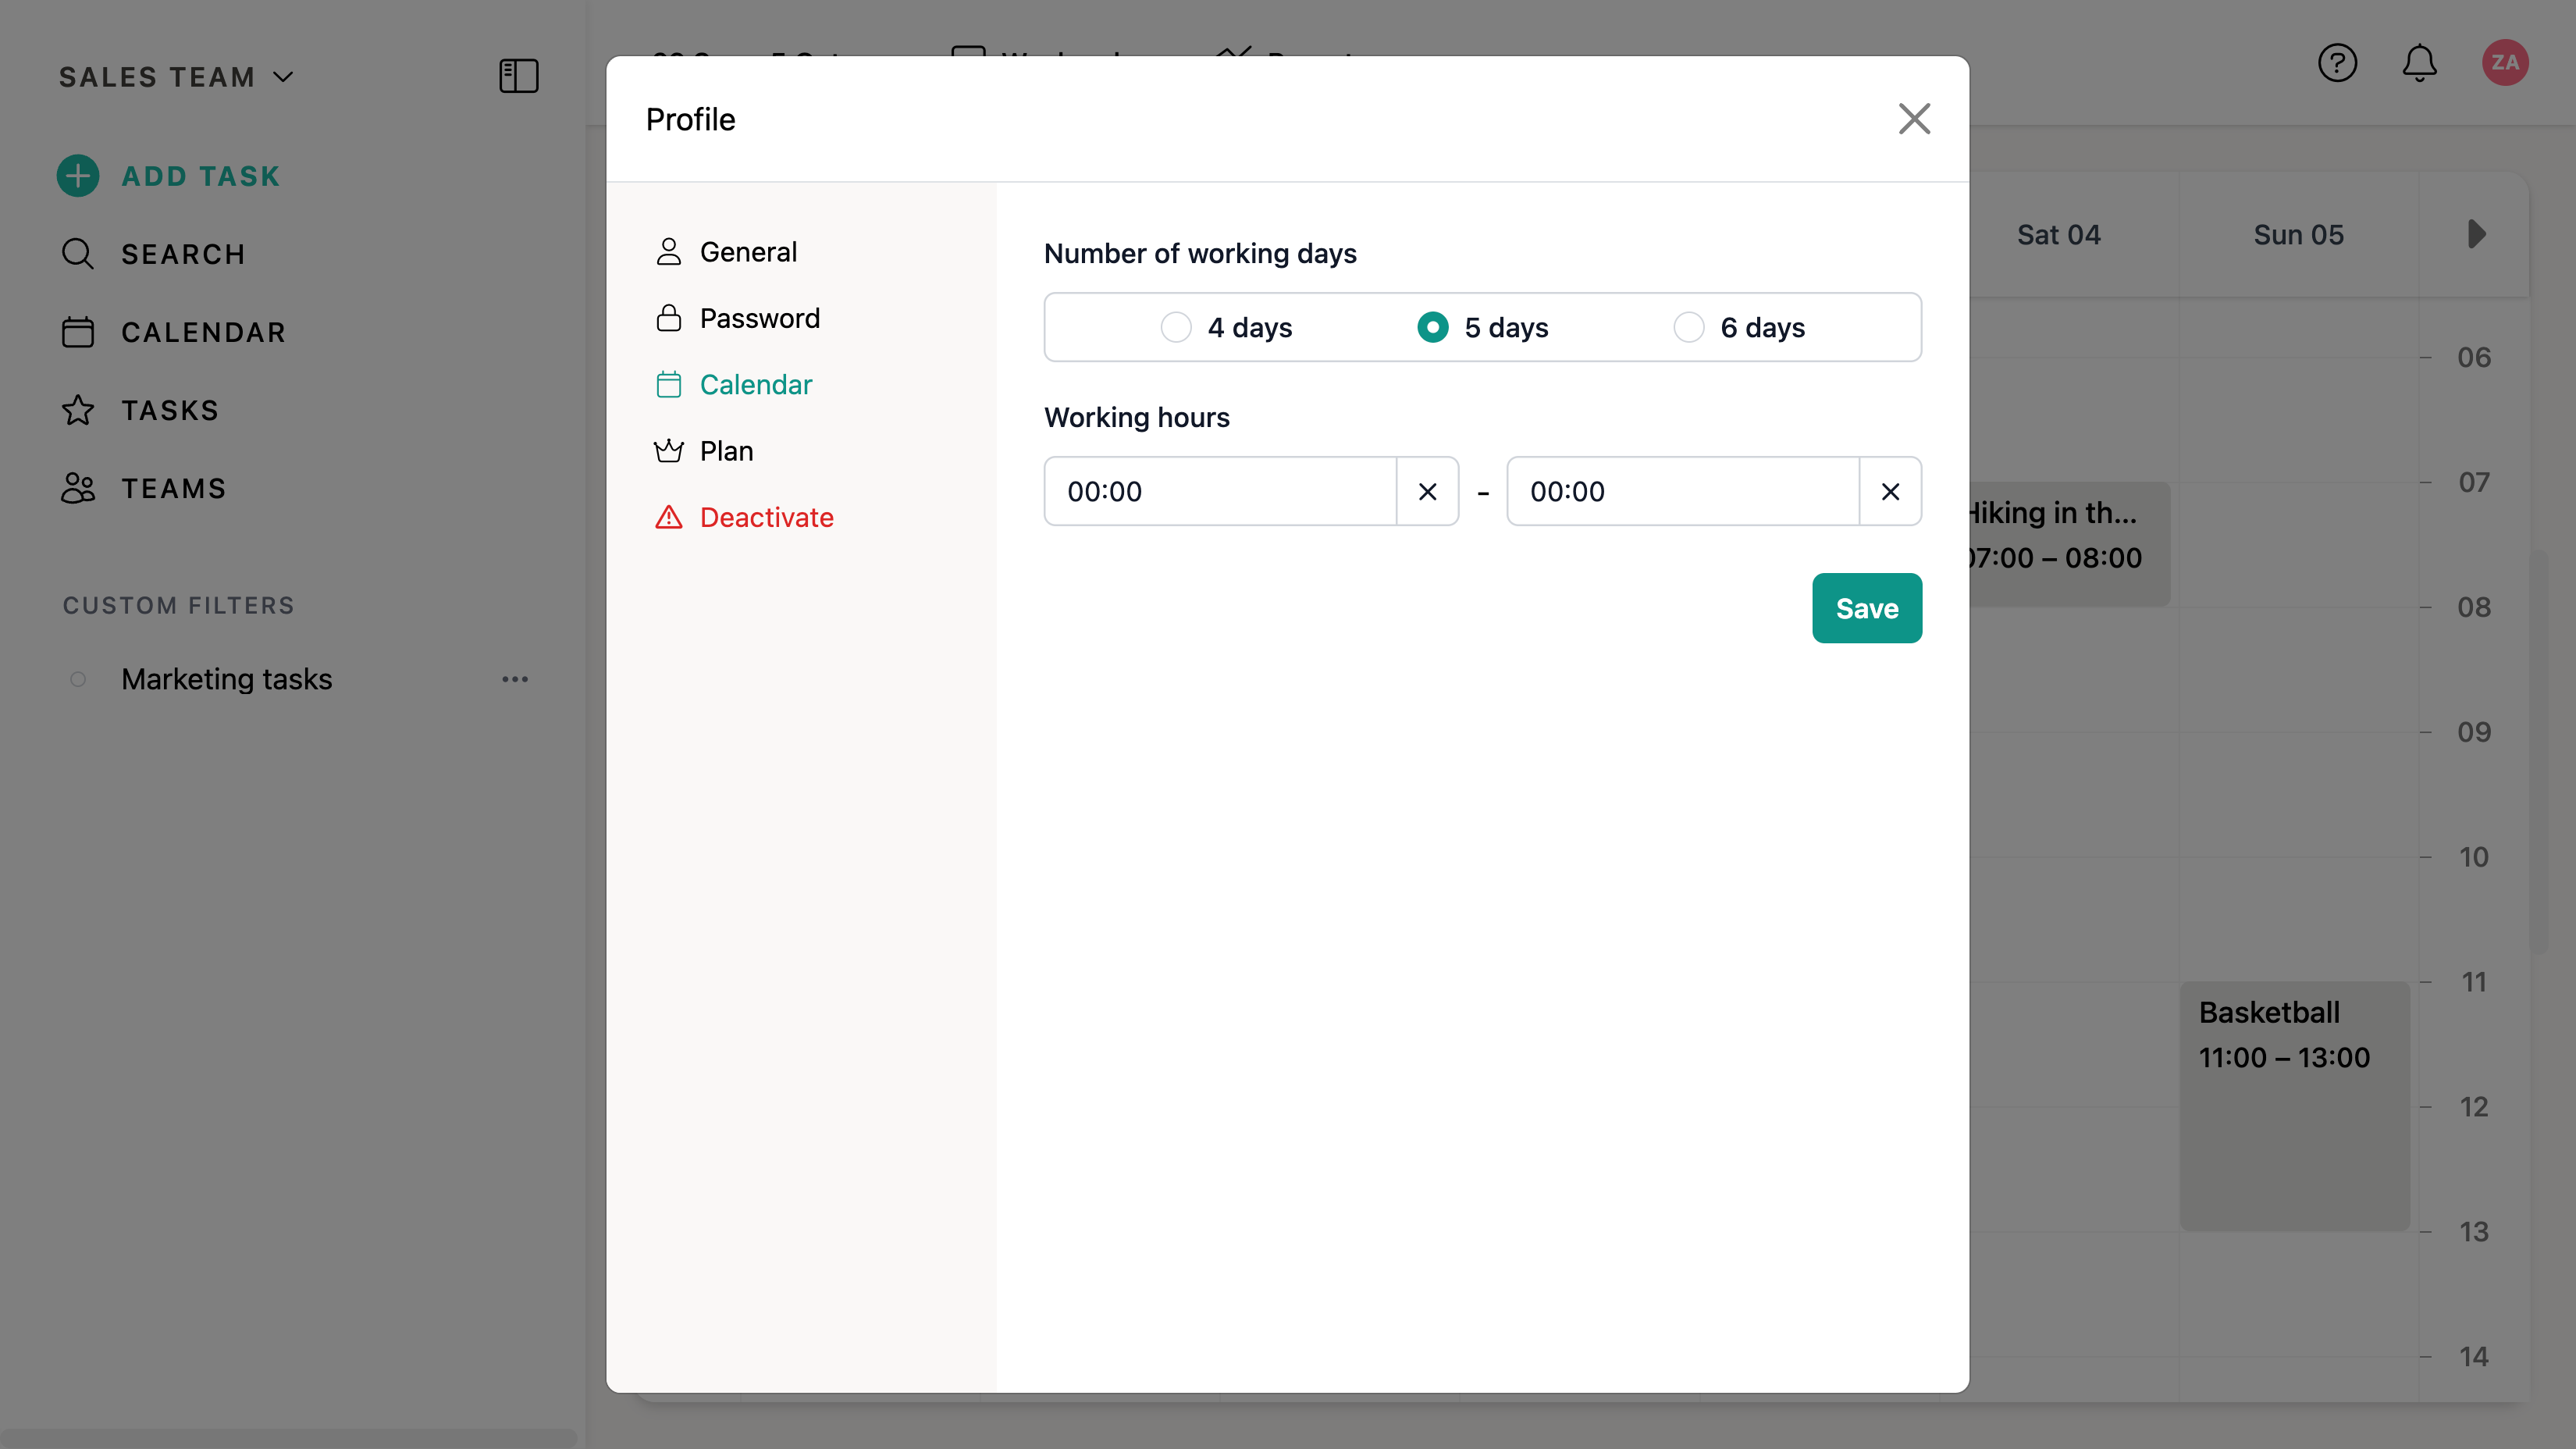Open the Password settings tab
2576x1449 pixels.
click(759, 318)
